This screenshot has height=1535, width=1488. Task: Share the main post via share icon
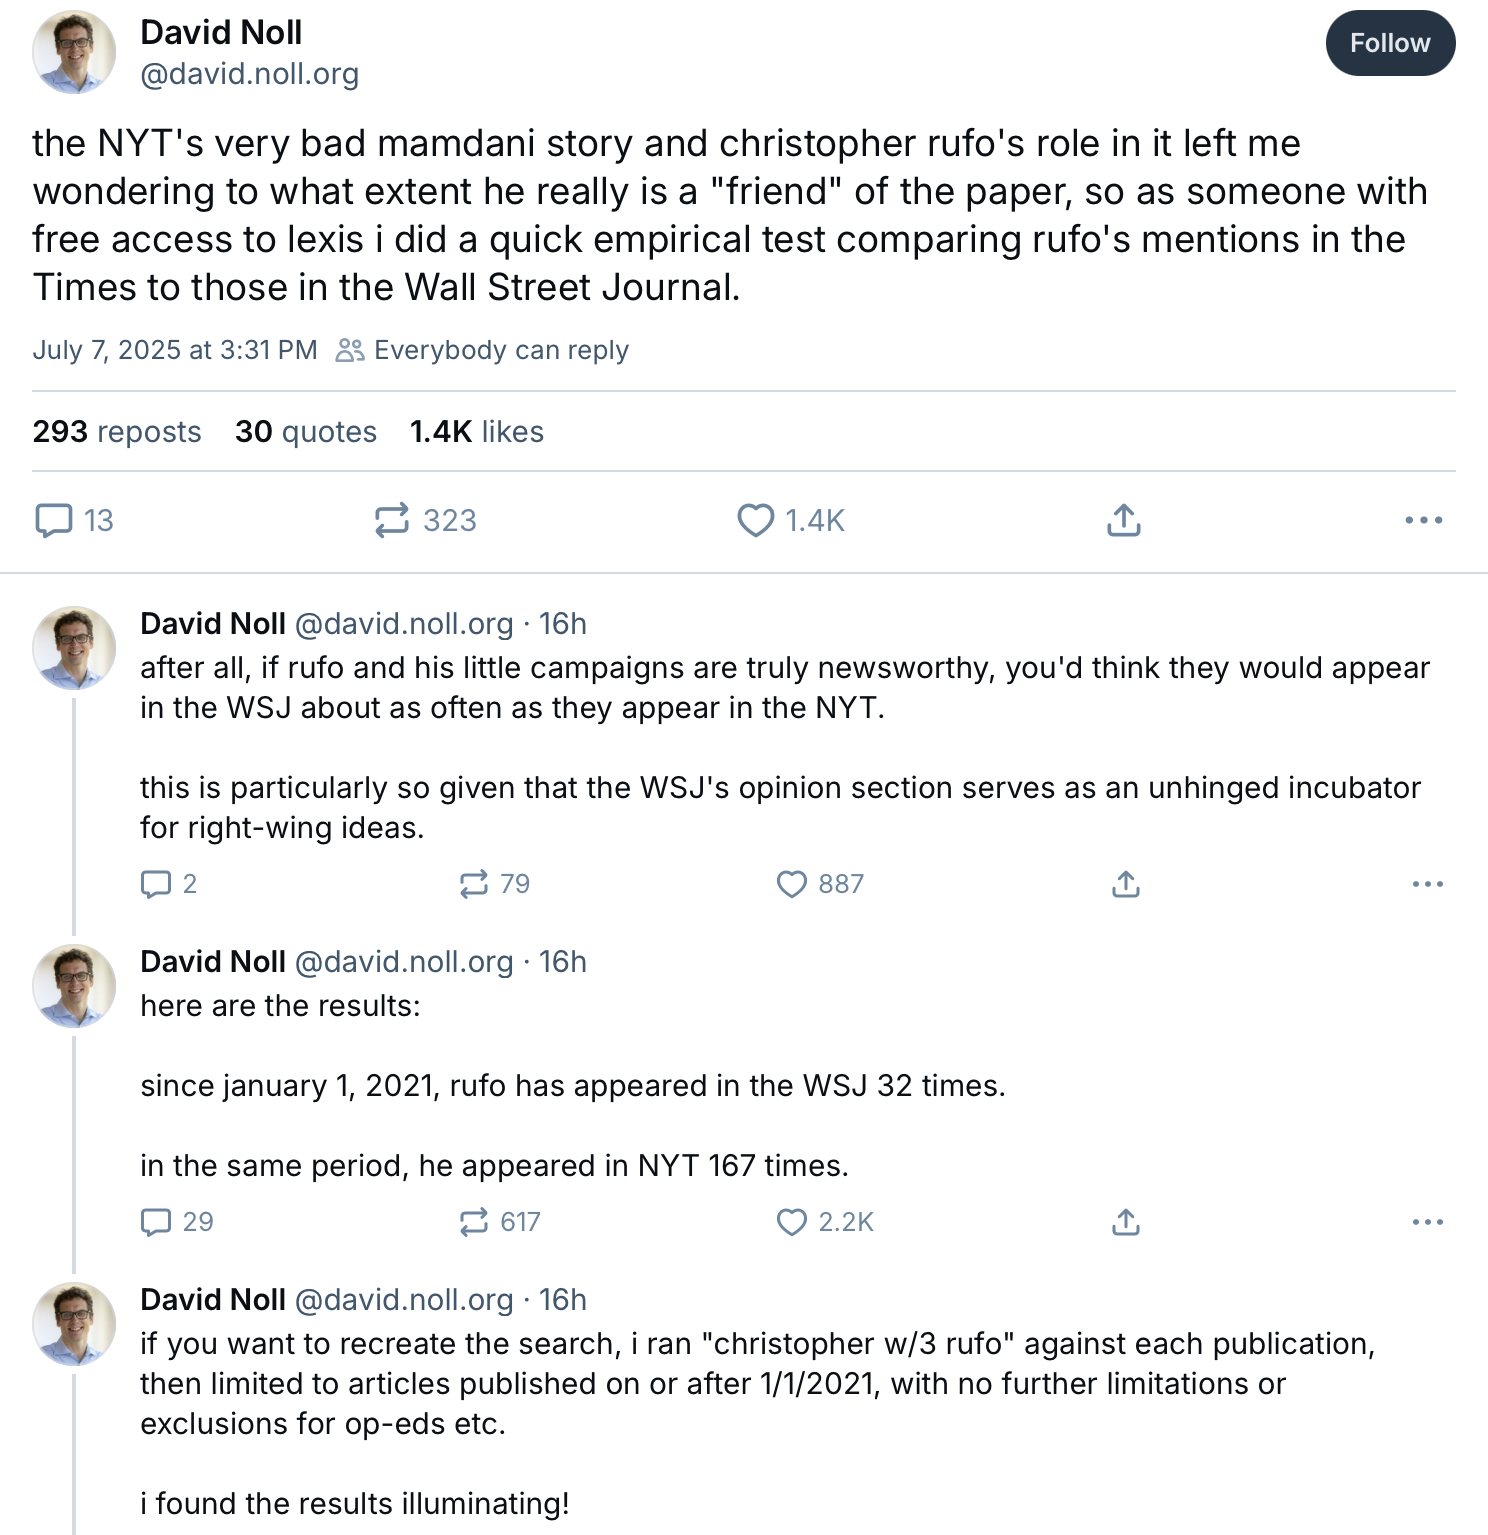1124,520
